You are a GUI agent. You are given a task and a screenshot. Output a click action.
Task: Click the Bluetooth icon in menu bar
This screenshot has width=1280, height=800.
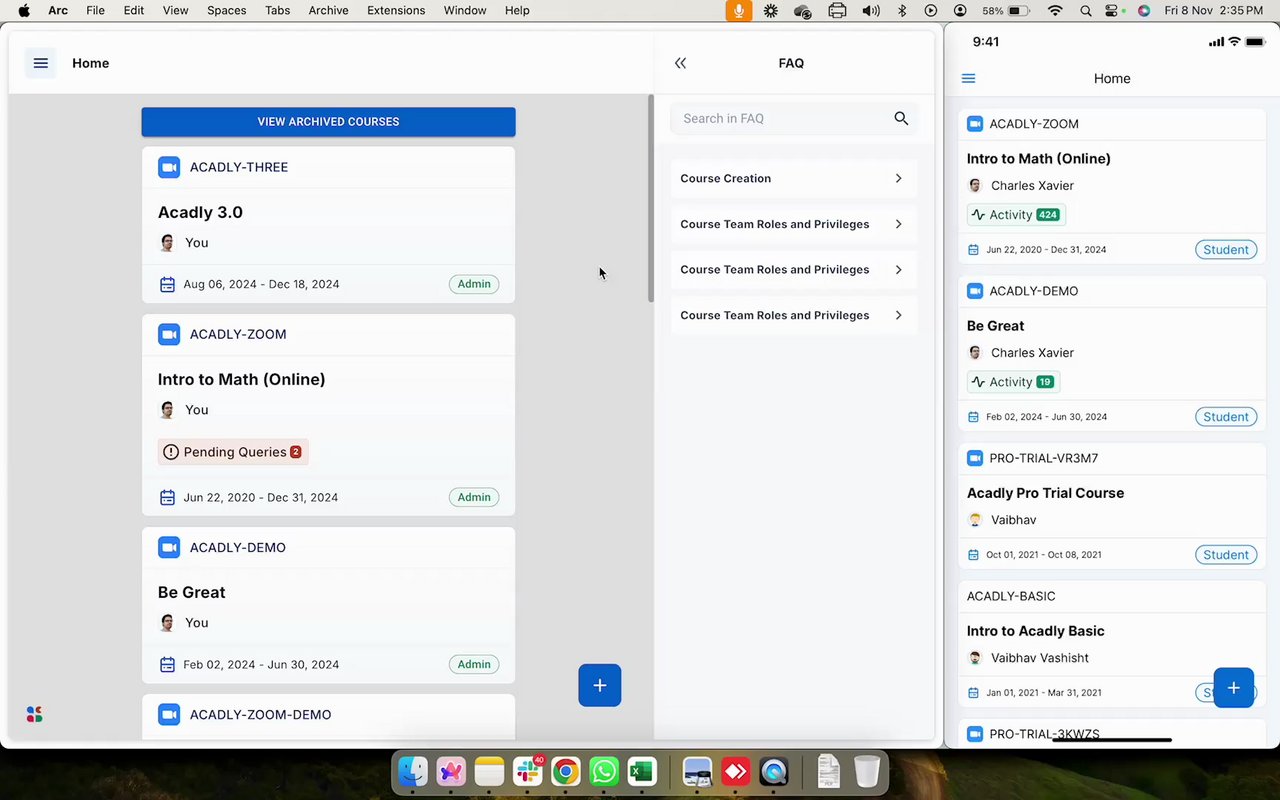(901, 10)
